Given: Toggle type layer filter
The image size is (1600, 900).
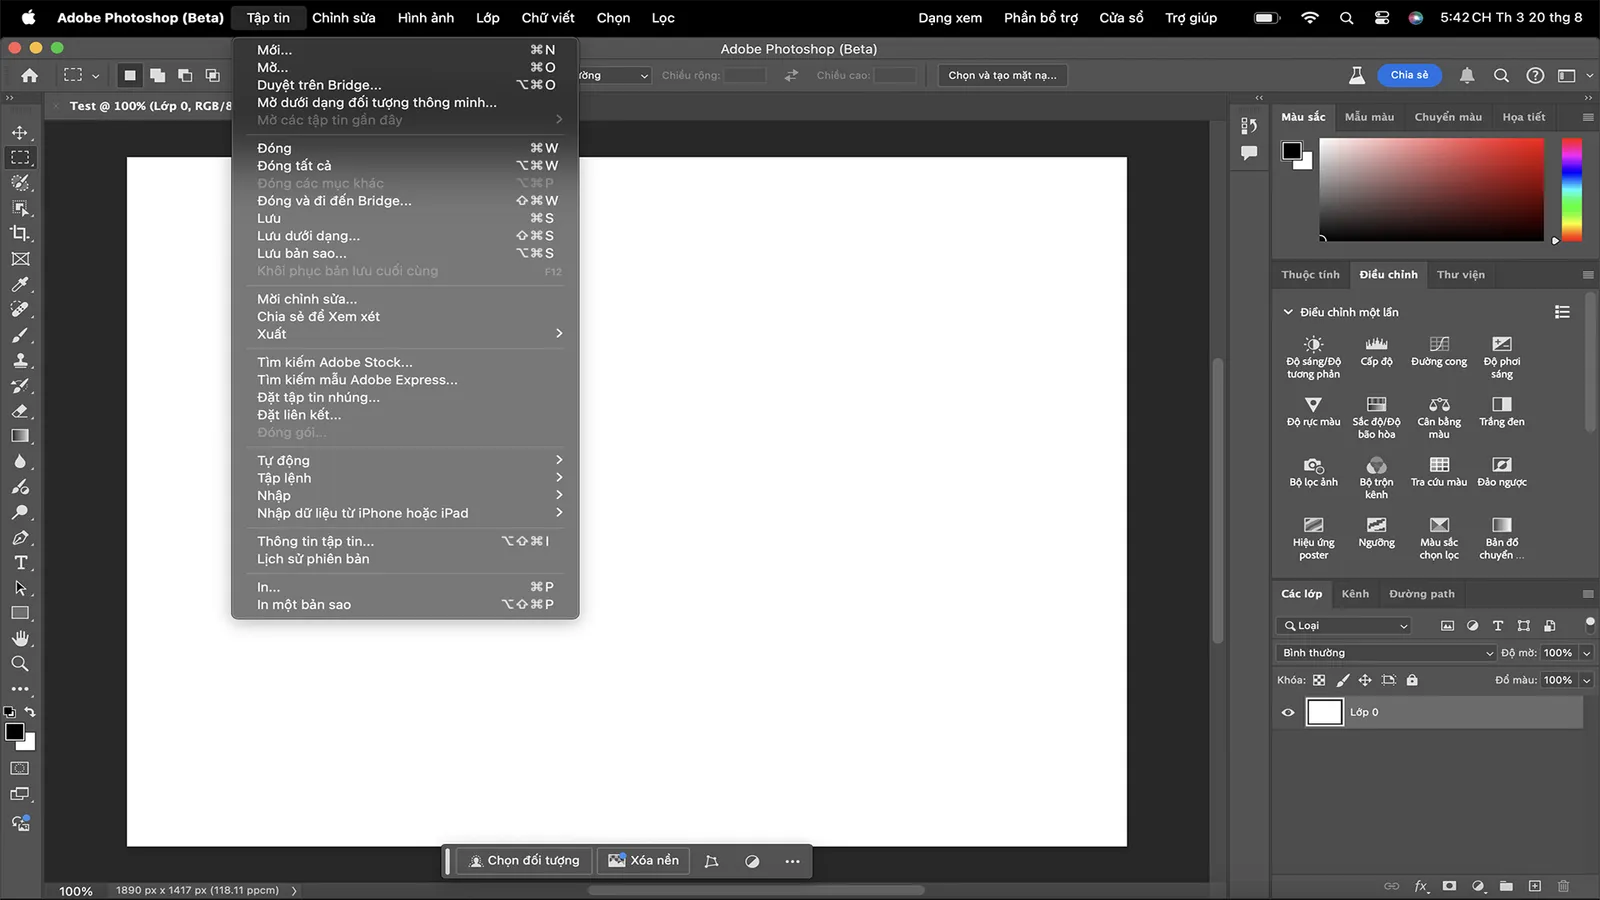Looking at the screenshot, I should 1498,626.
